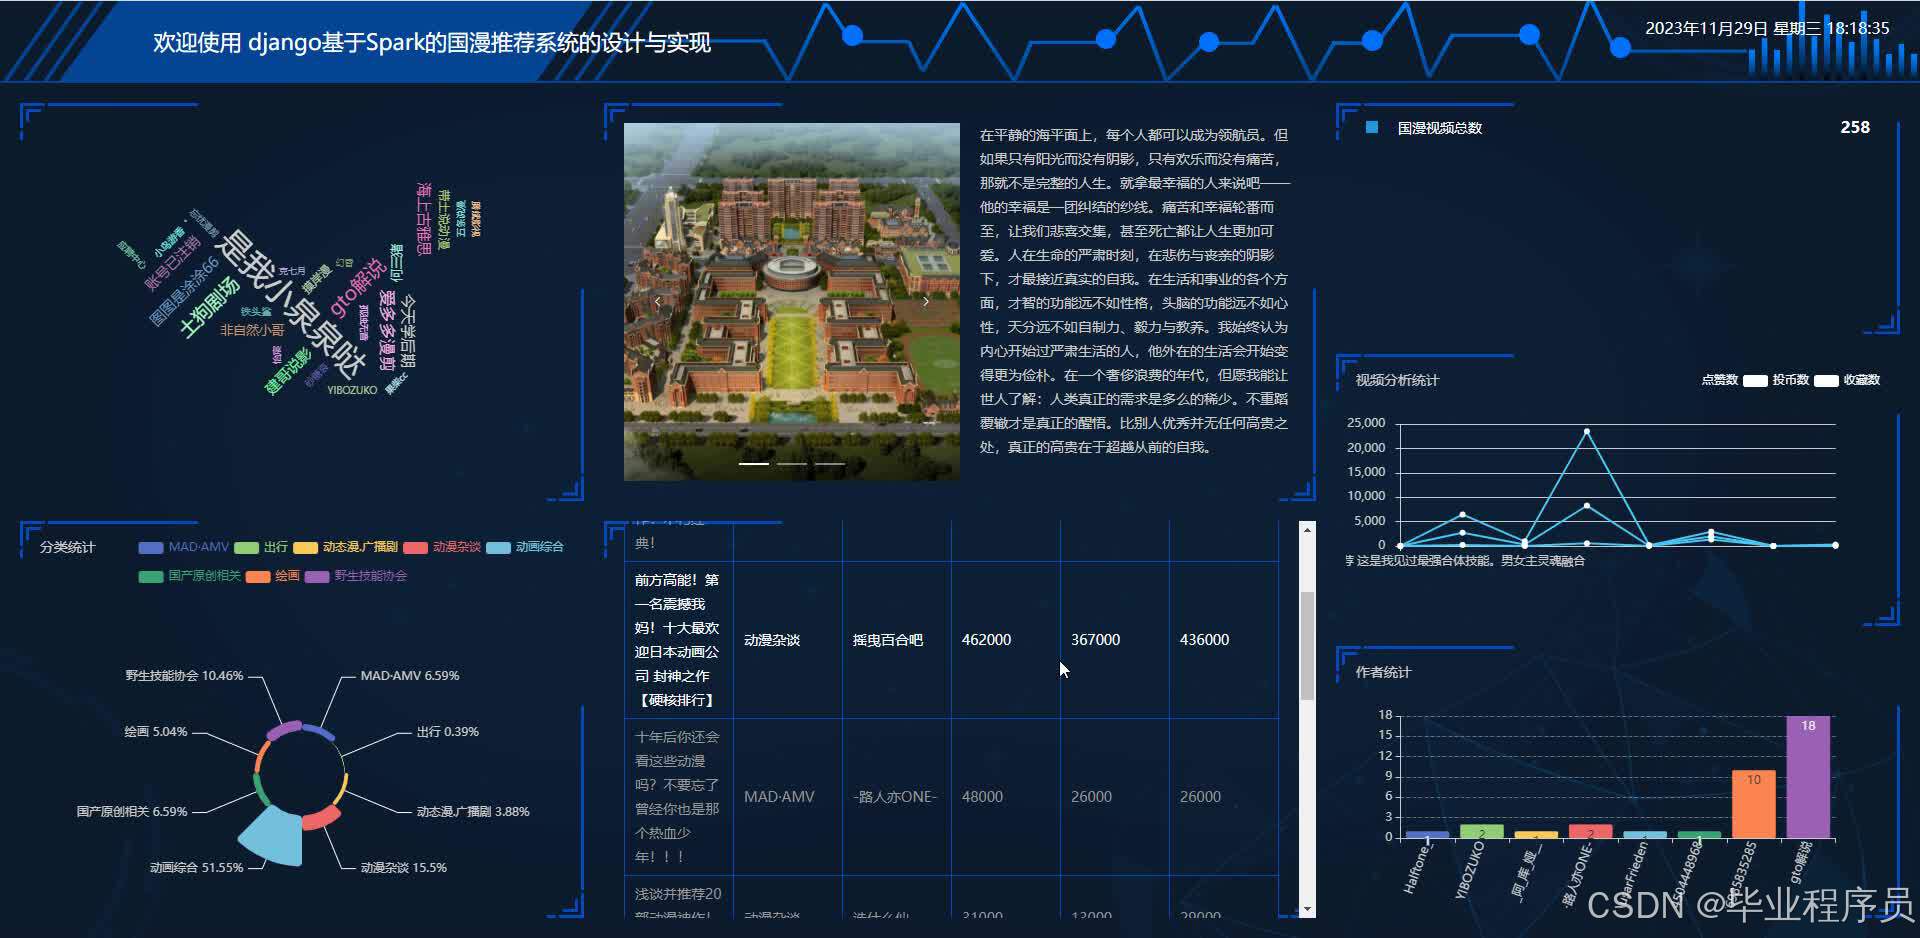
Task: Click the purple 野生技能协会 pie slice
Action: pos(284,730)
